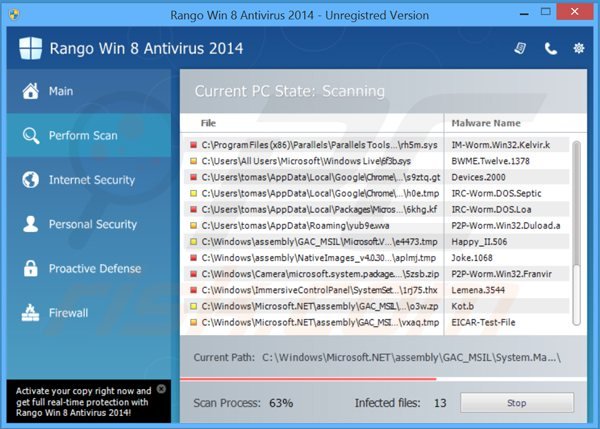
Task: Select the rh5m.sys infected file row
Action: (x=377, y=145)
